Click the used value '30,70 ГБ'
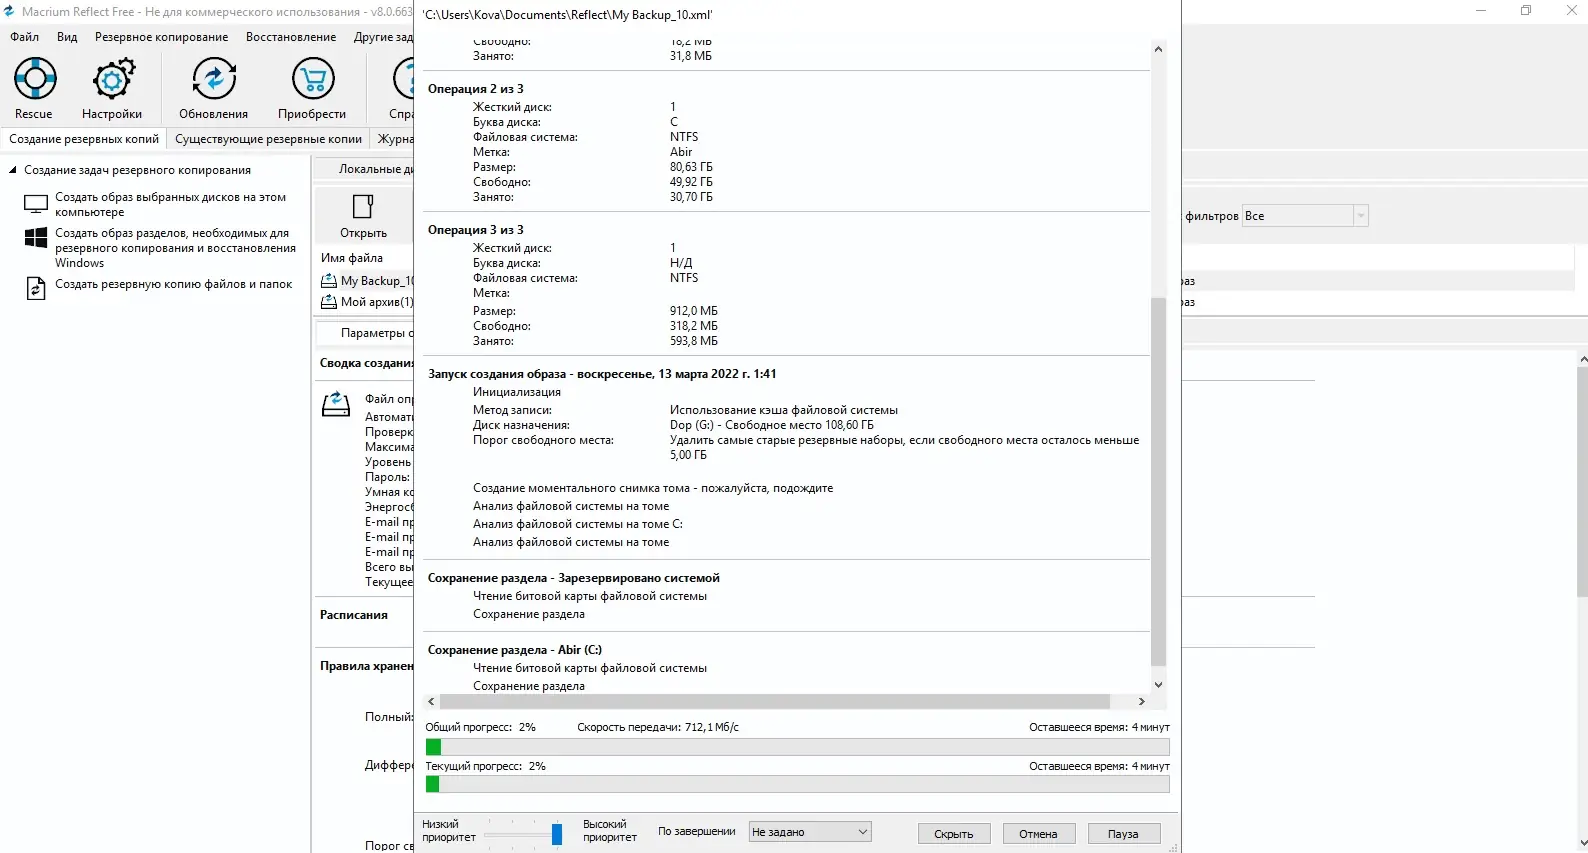 click(x=691, y=197)
